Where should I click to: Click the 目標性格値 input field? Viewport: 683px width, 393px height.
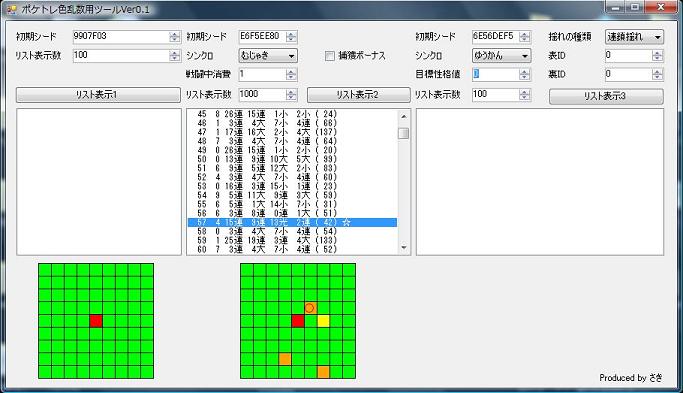[x=496, y=75]
